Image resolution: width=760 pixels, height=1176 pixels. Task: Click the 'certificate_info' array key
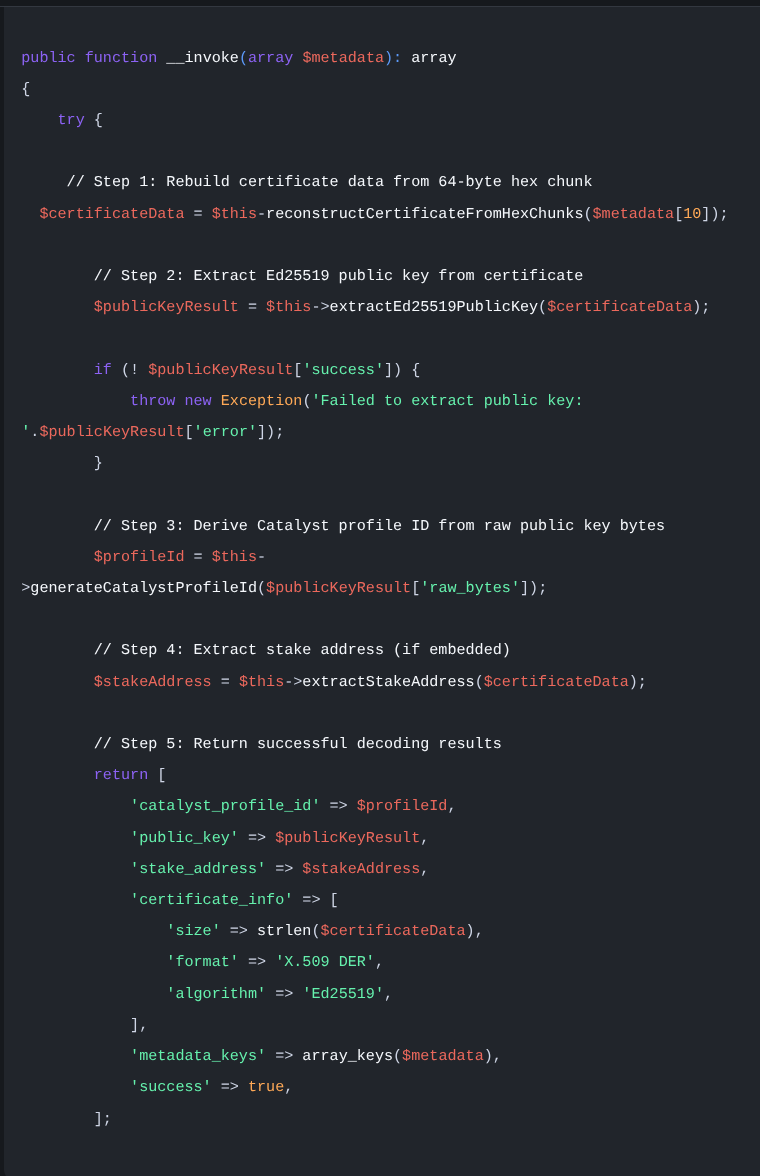211,900
